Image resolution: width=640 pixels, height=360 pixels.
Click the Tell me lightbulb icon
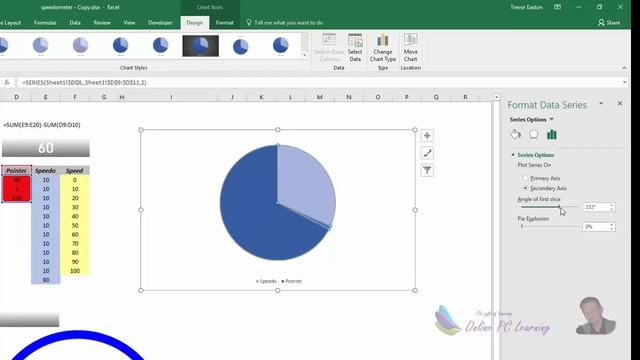[x=249, y=22]
